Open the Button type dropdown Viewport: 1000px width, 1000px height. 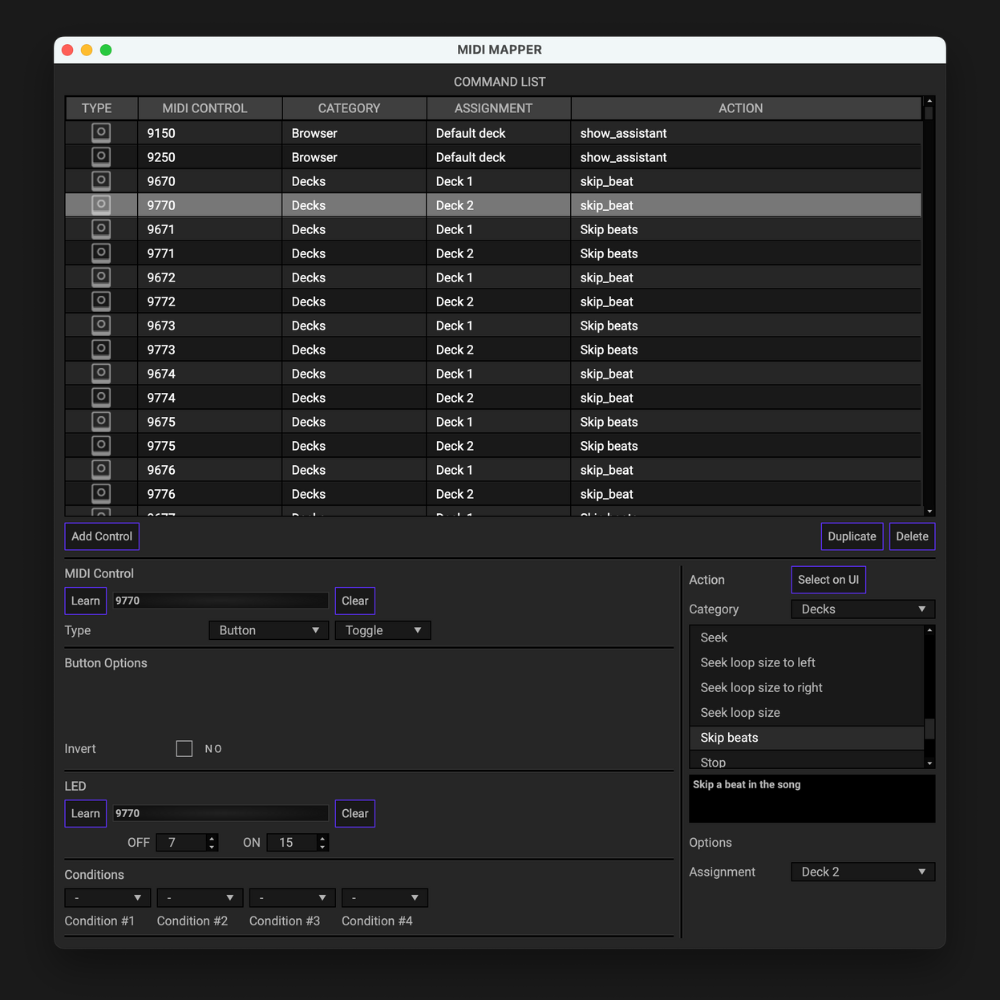[x=268, y=631]
